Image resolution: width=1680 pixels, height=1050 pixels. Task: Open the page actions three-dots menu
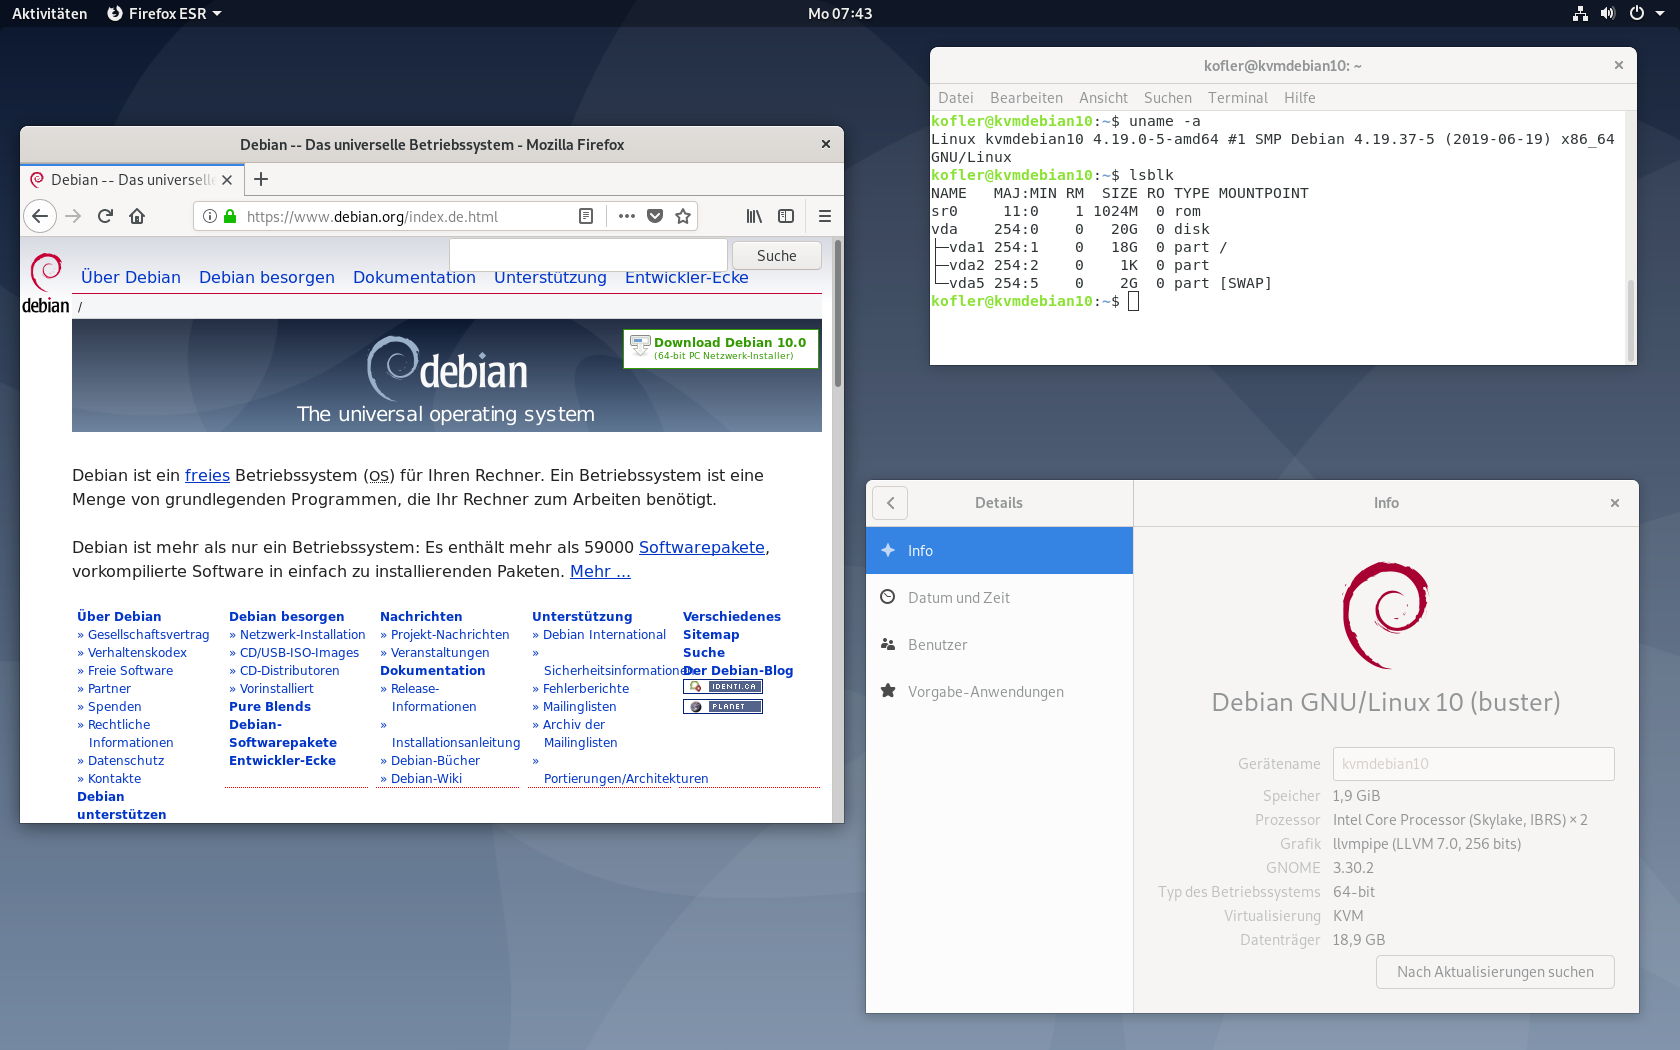pyautogui.click(x=625, y=216)
